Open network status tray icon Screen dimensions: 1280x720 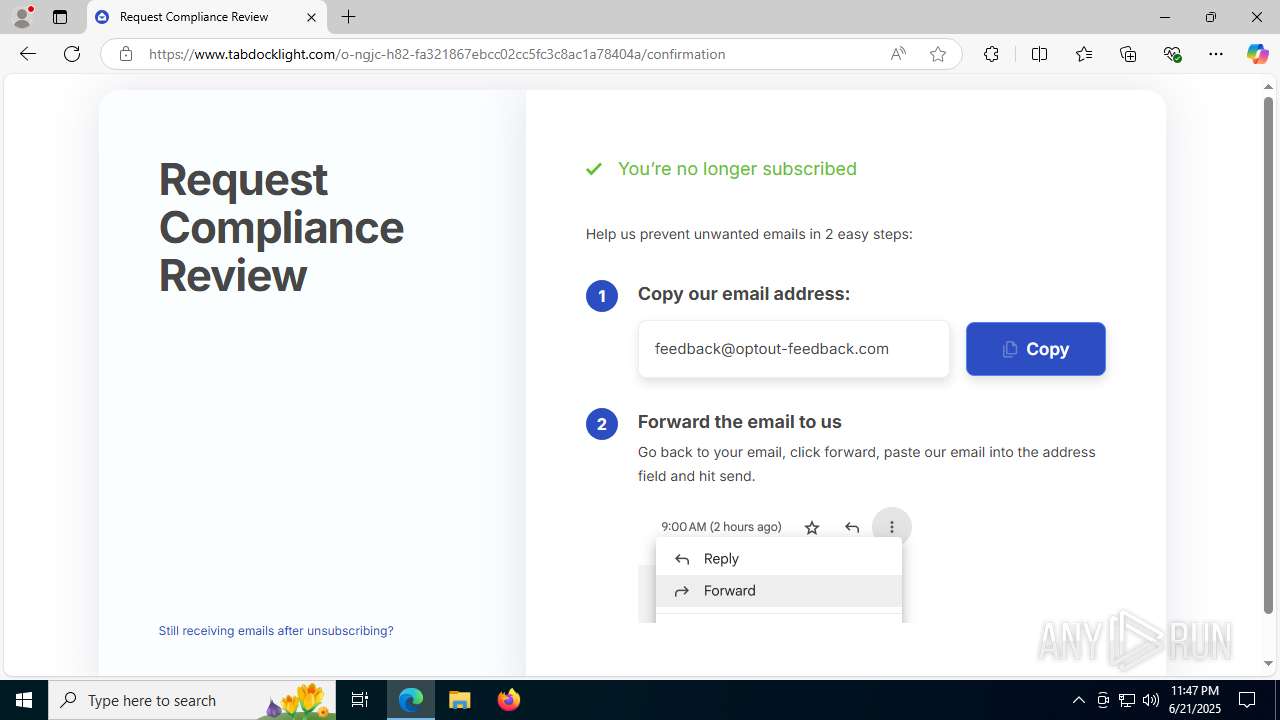coord(1127,700)
